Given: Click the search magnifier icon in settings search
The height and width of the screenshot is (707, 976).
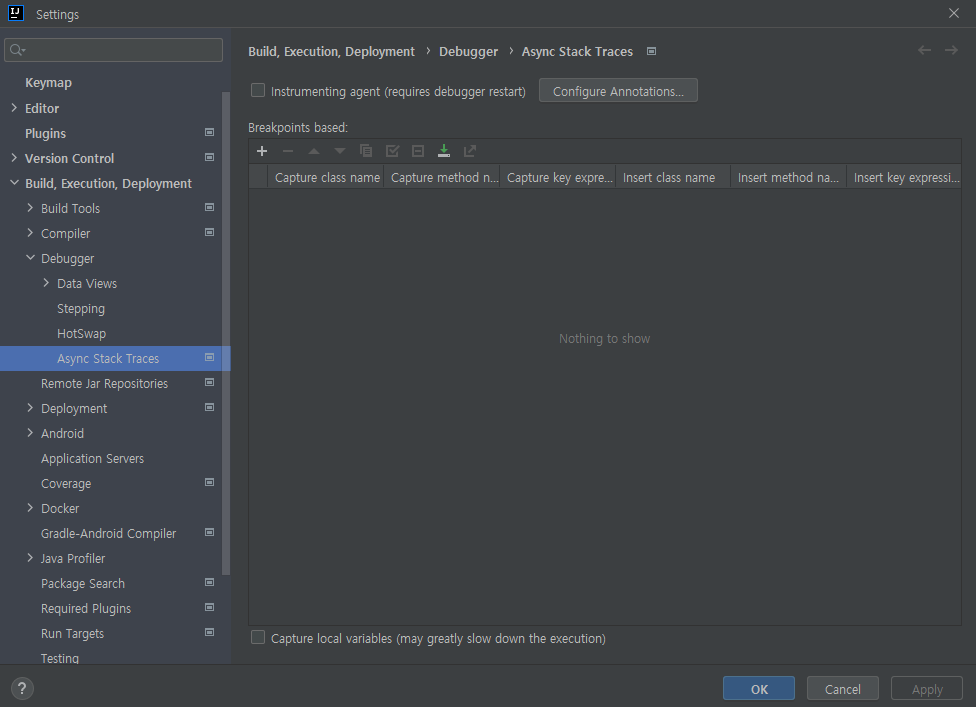Looking at the screenshot, I should tap(17, 50).
